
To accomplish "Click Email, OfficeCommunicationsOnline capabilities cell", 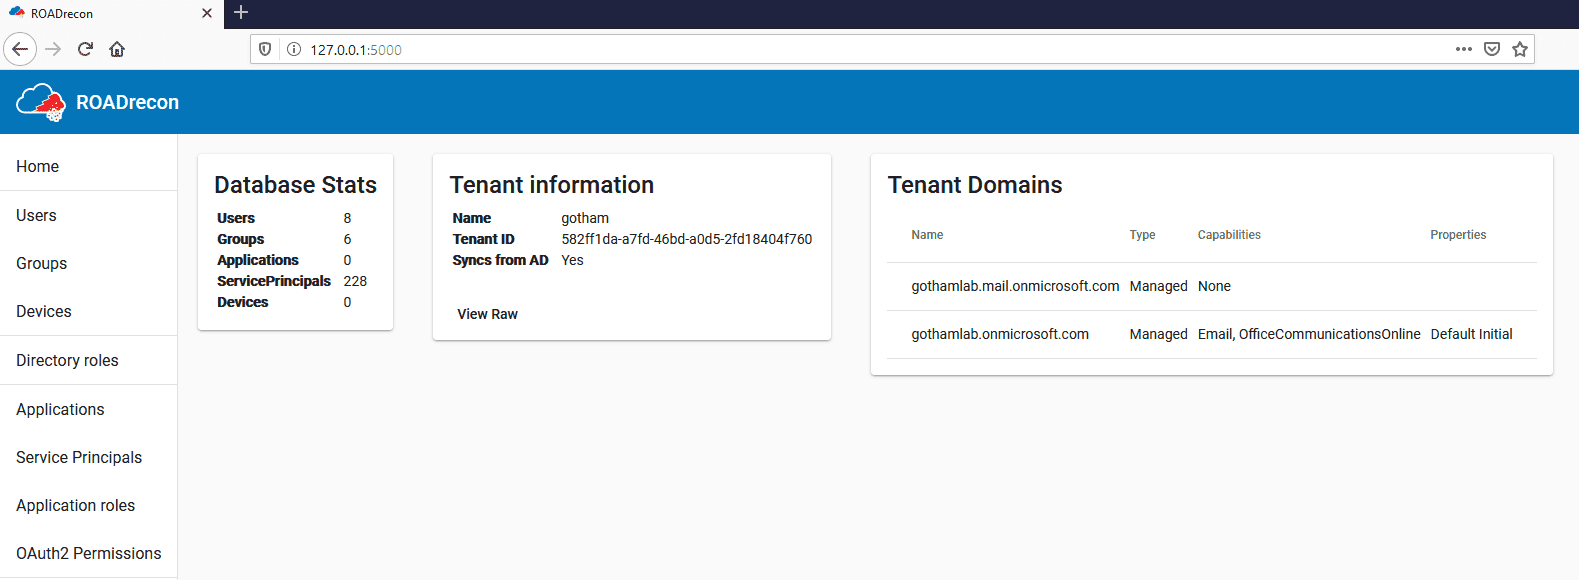I will tap(1309, 334).
